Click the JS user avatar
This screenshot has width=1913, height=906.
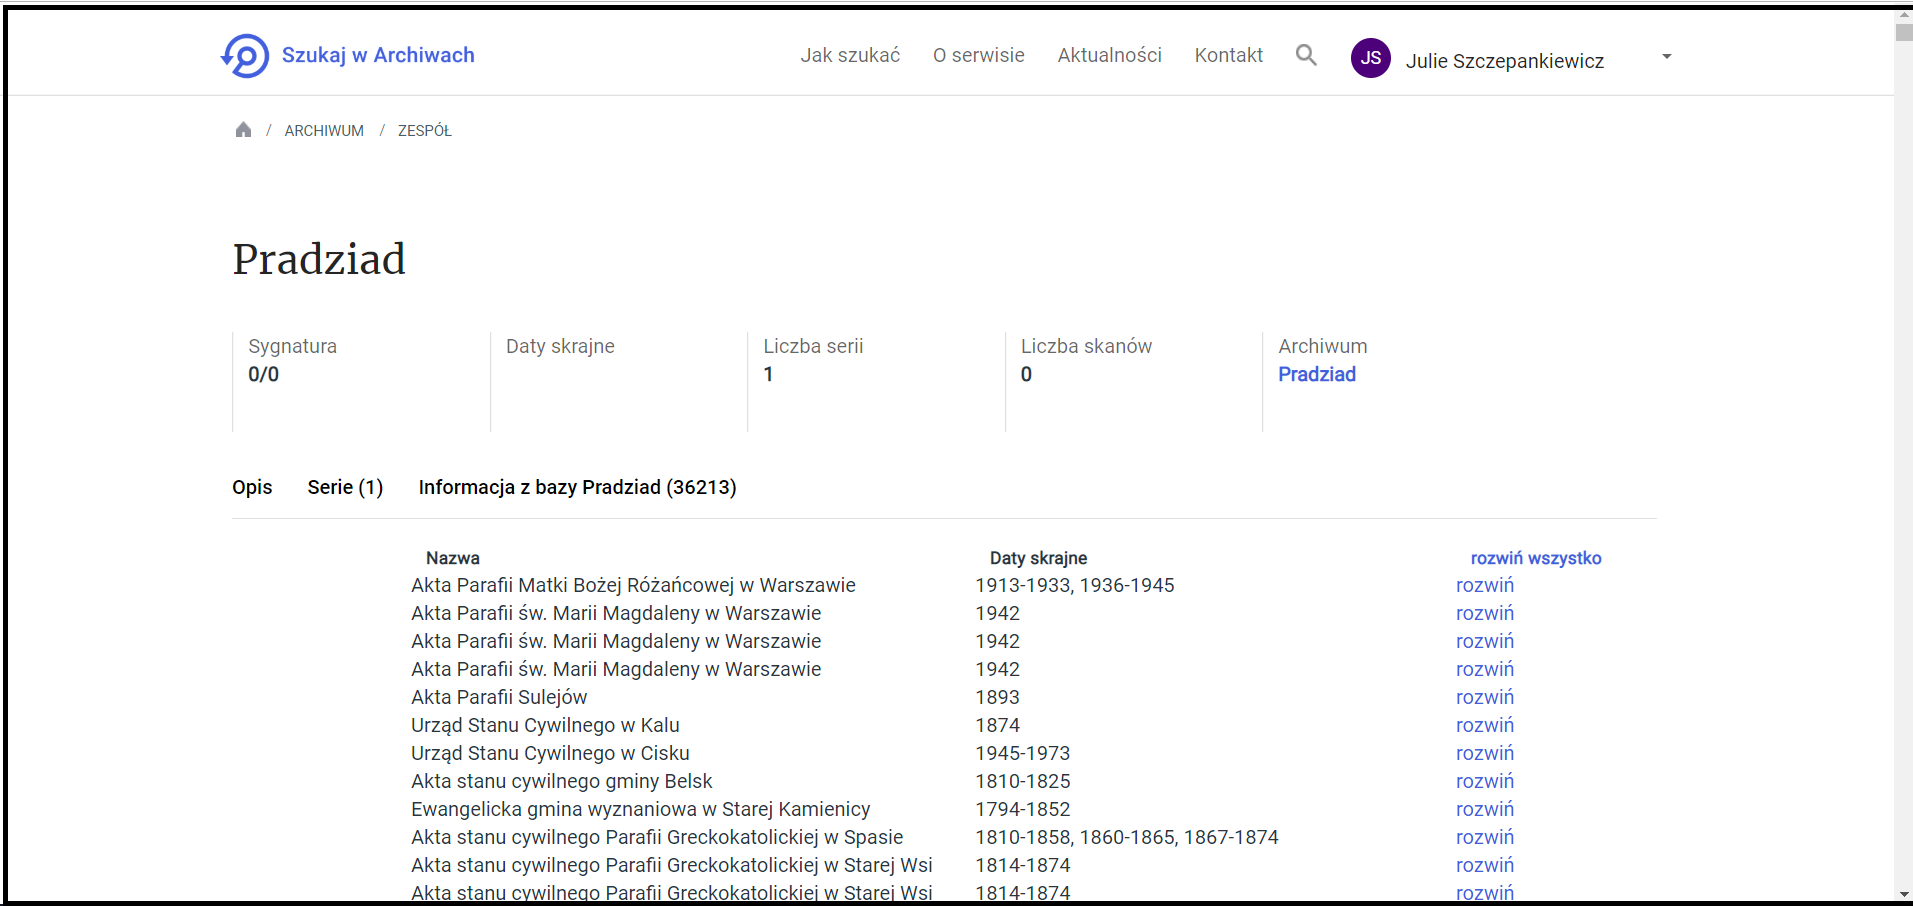pos(1370,58)
